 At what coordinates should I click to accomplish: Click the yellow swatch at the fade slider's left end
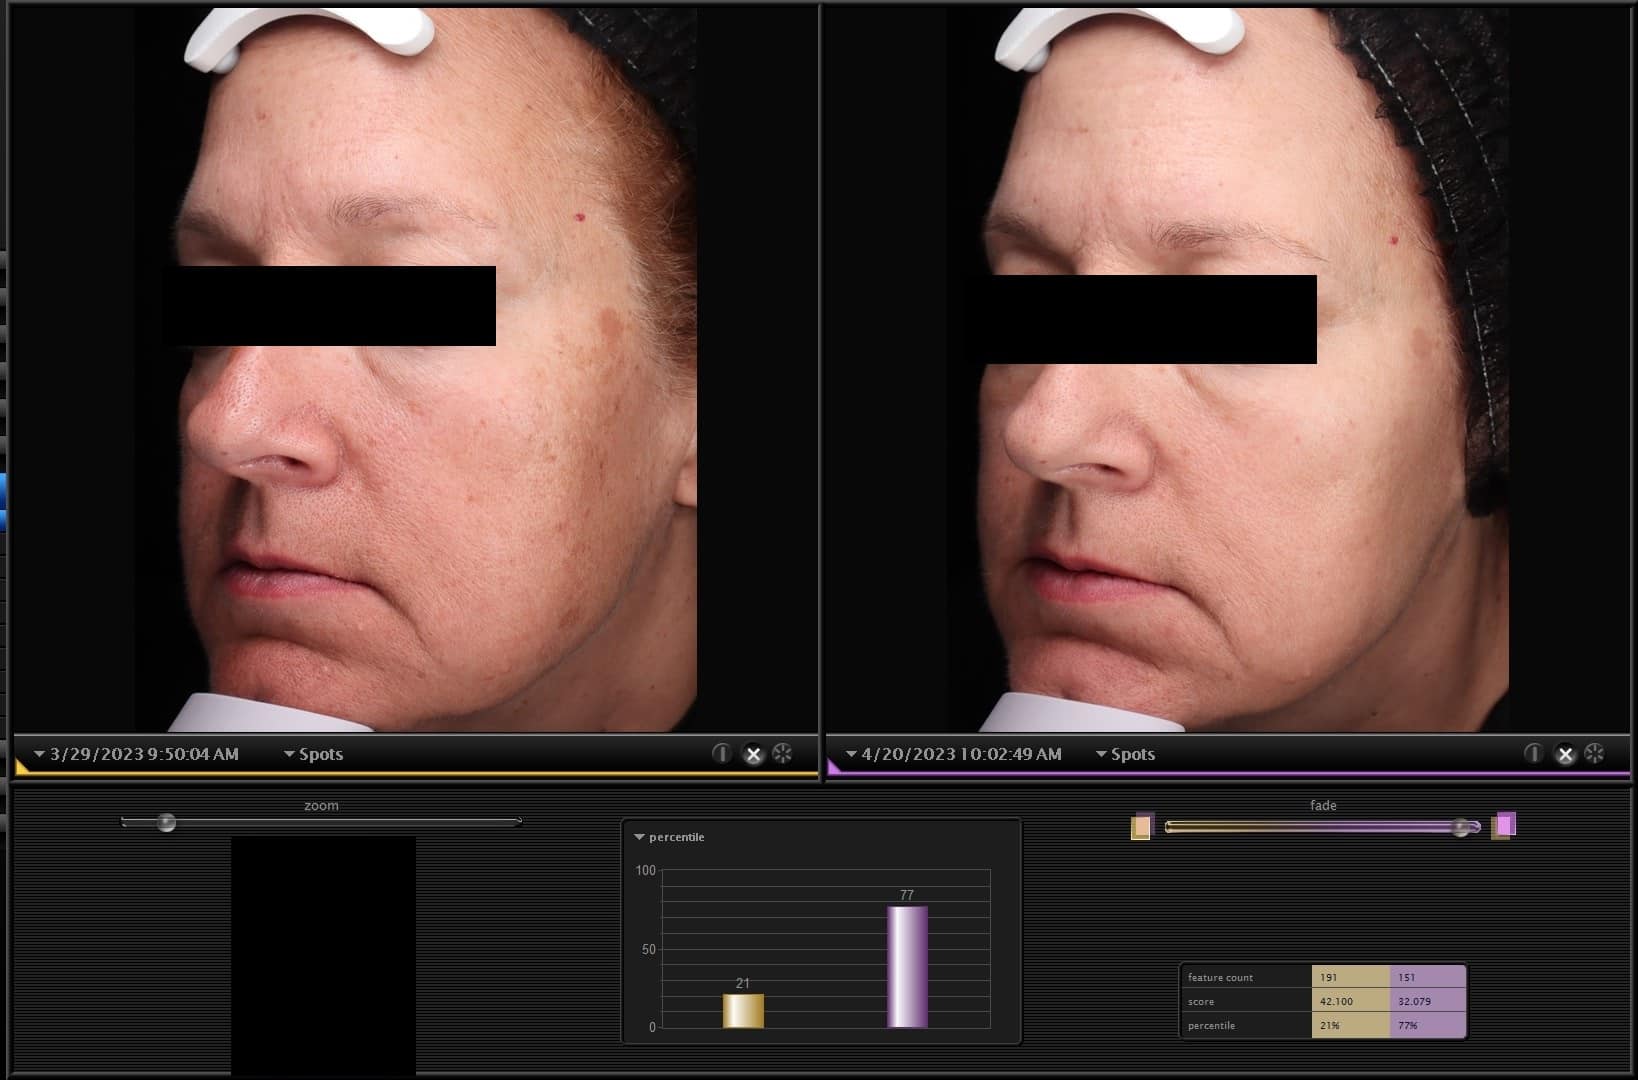click(x=1141, y=825)
